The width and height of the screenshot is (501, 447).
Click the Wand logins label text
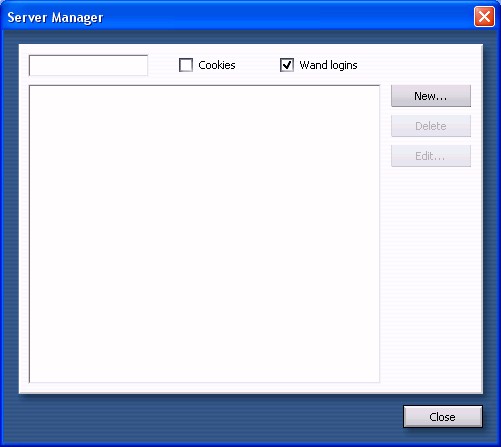(328, 65)
